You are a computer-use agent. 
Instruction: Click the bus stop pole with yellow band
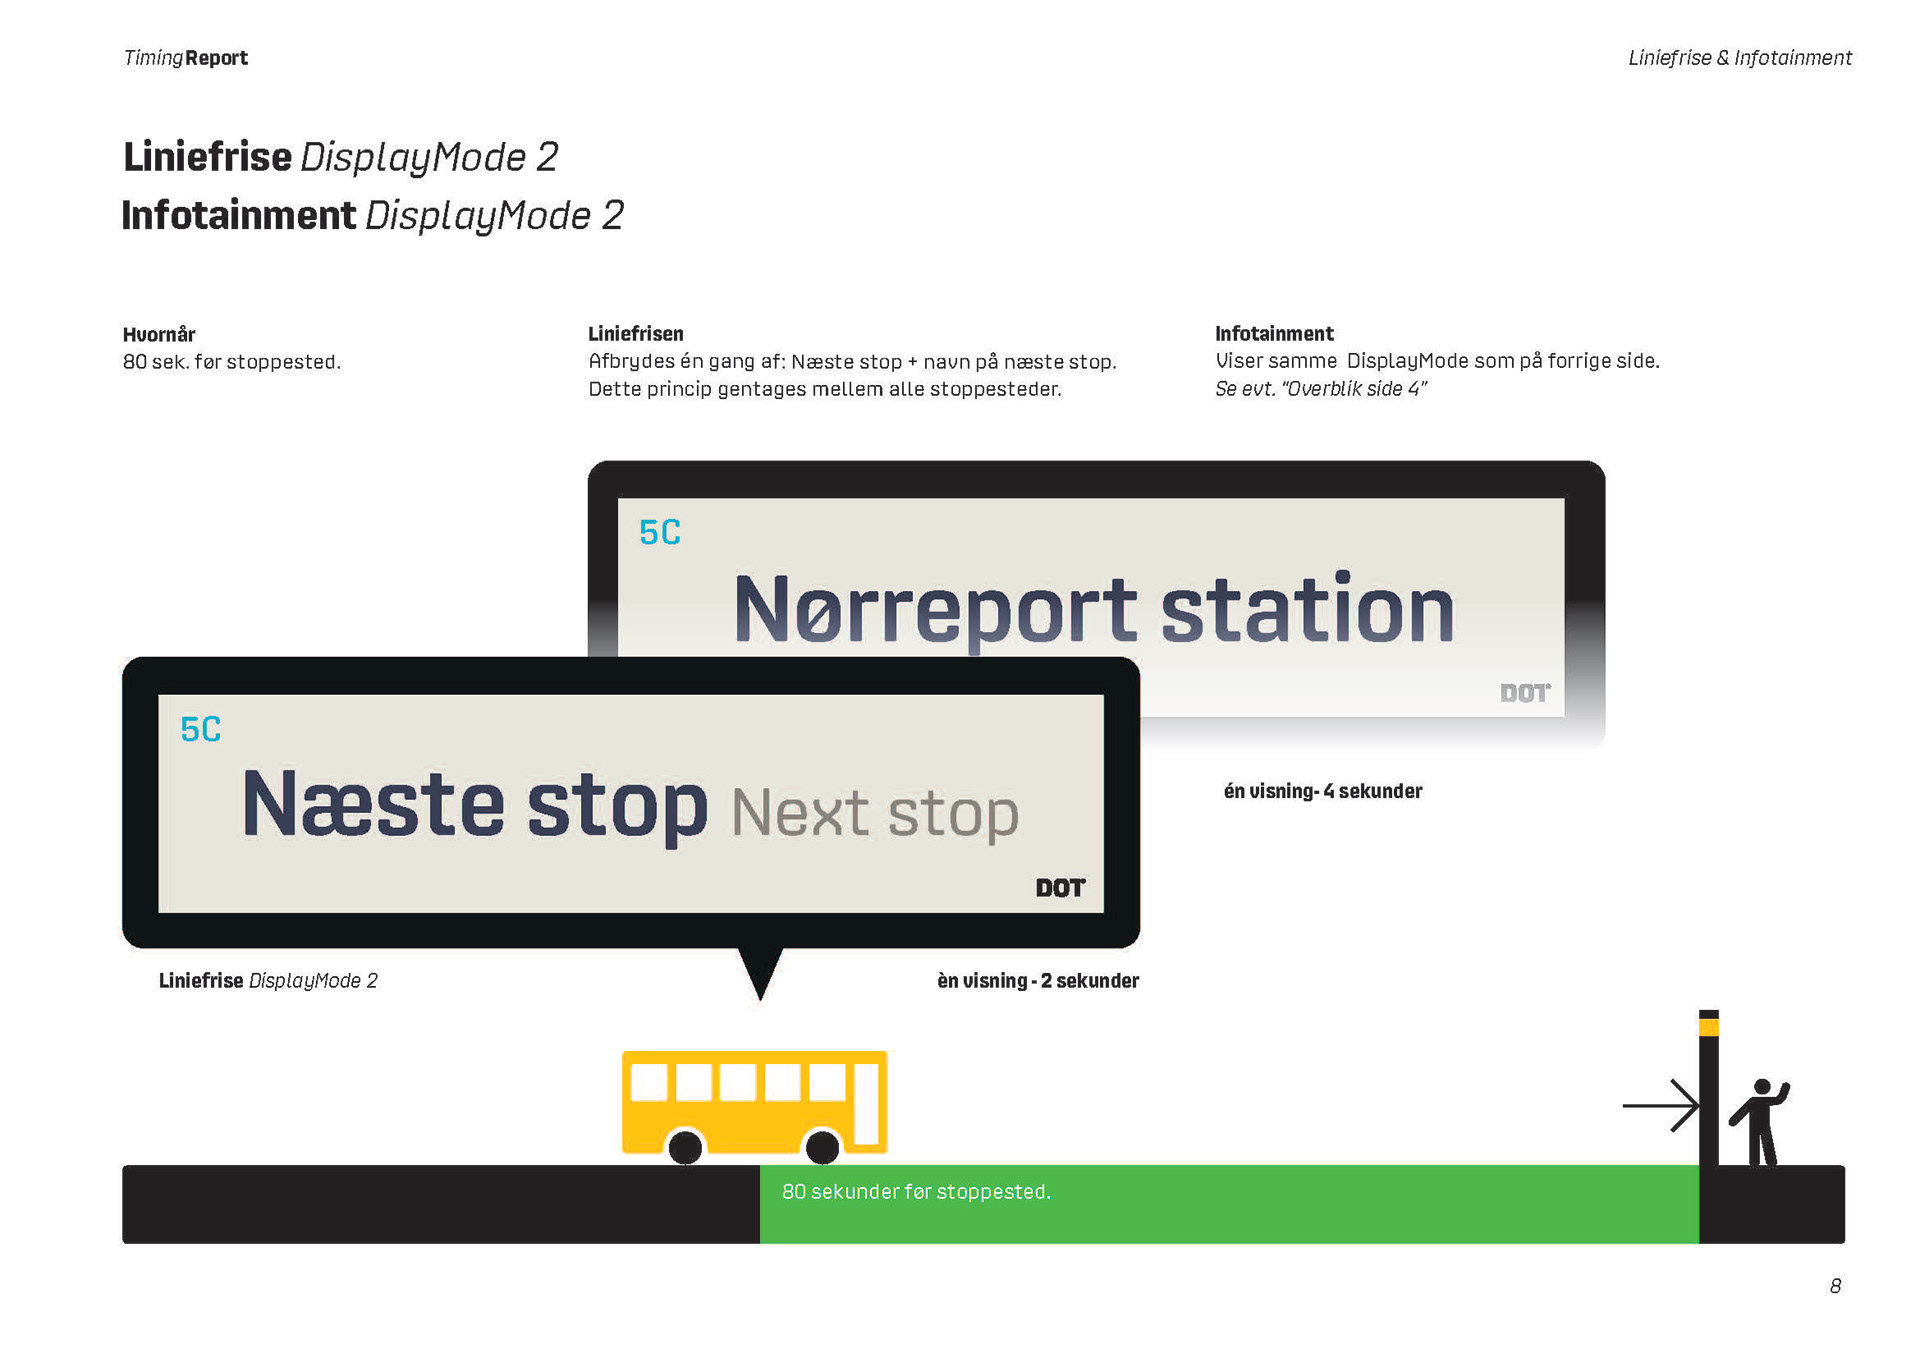[1708, 1088]
